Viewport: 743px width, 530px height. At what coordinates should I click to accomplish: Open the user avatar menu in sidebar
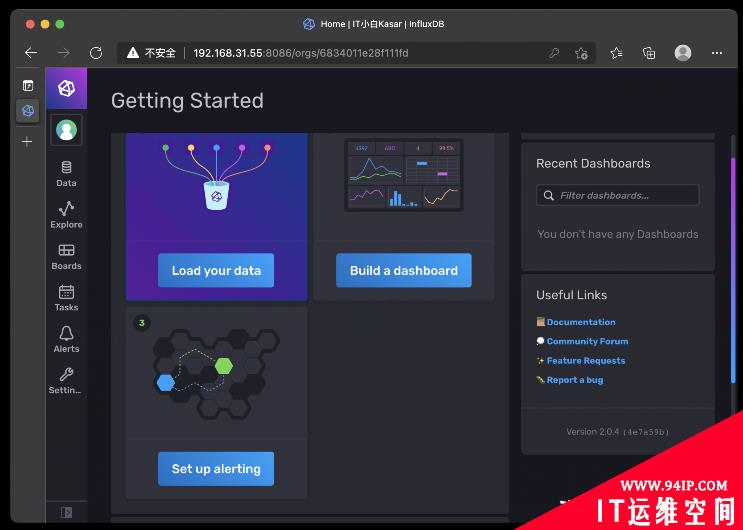66,130
